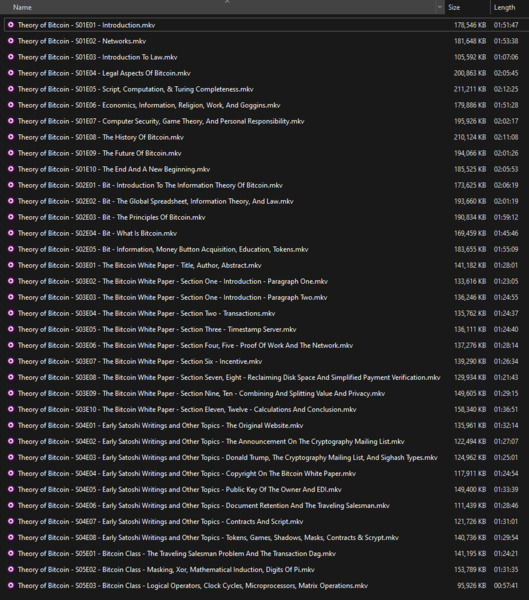Click the length value 01:36:51
Screen dimensions: 529x600
click(506, 409)
